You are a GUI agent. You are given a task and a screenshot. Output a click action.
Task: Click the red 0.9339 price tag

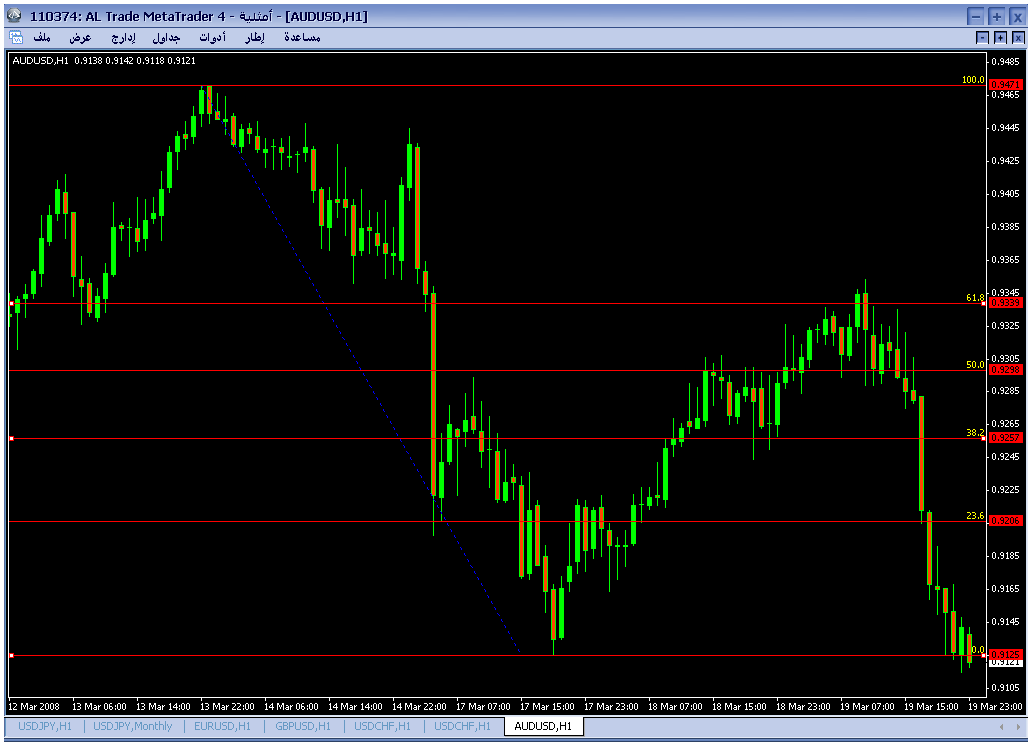(1006, 303)
